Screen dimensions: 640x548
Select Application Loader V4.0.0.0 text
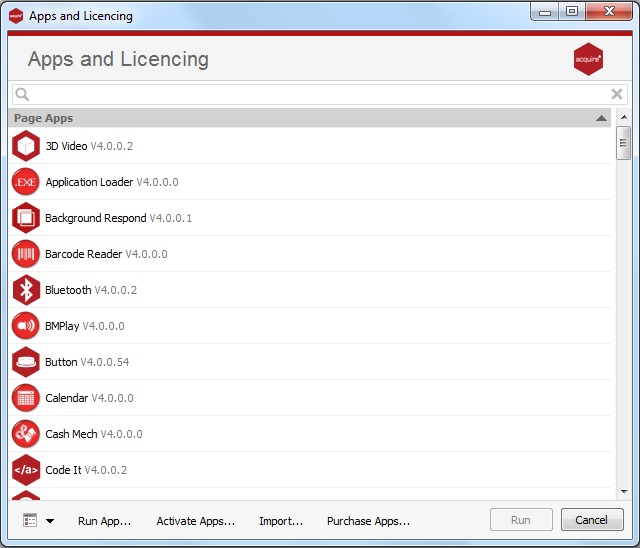pyautogui.click(x=112, y=182)
